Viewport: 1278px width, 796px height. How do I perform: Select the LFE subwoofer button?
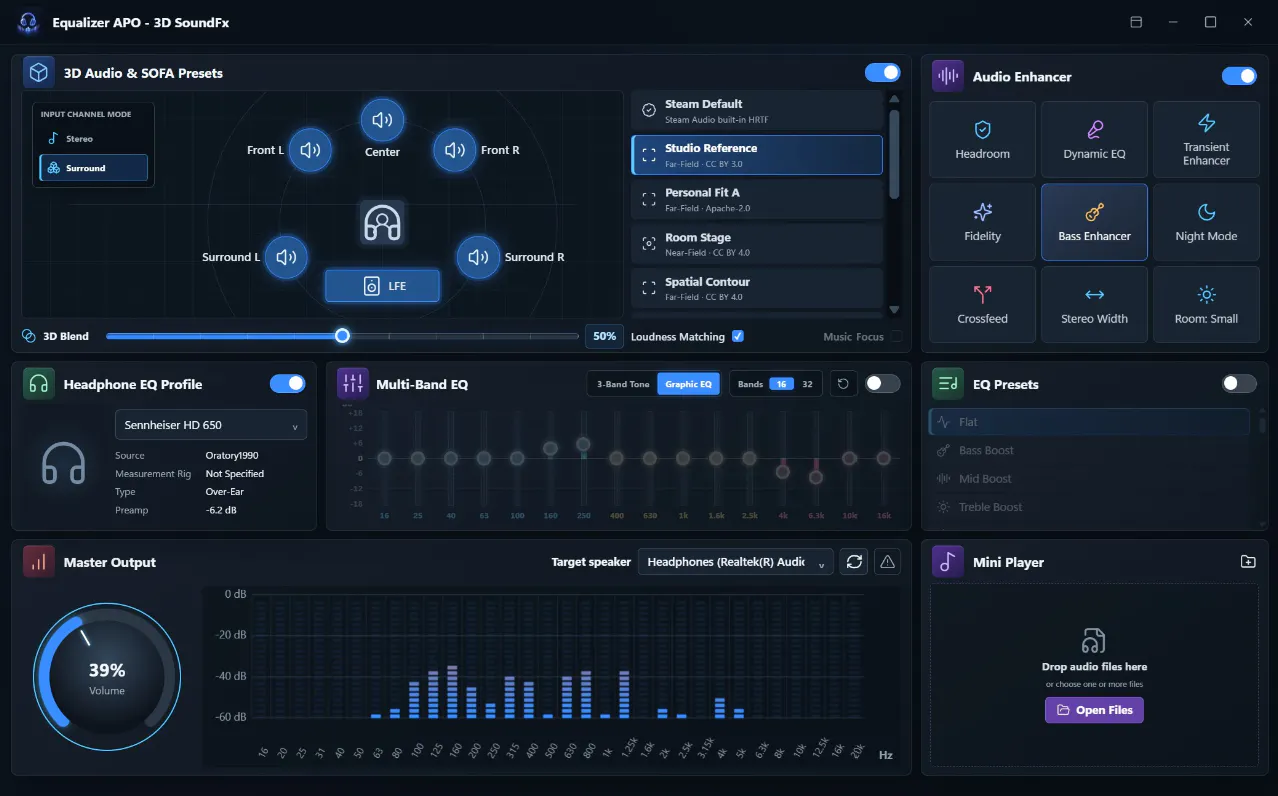[382, 286]
